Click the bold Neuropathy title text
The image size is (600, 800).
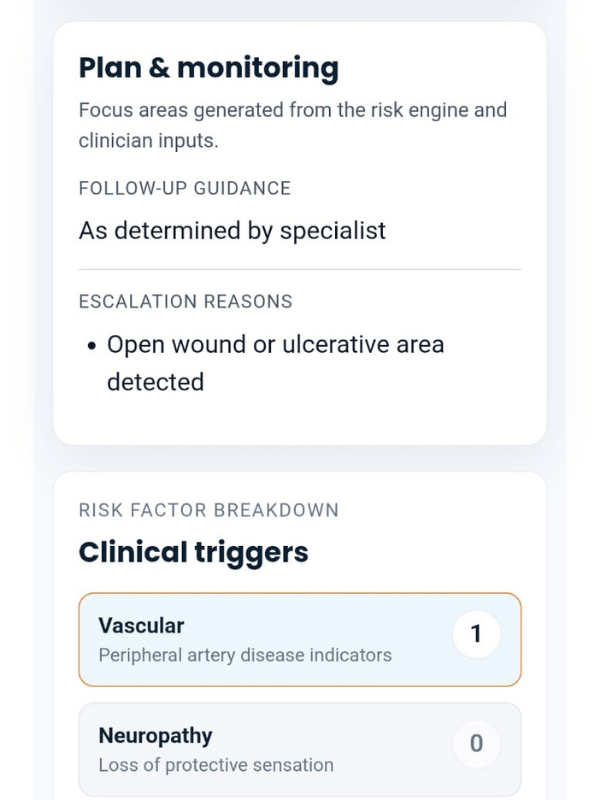click(x=156, y=736)
